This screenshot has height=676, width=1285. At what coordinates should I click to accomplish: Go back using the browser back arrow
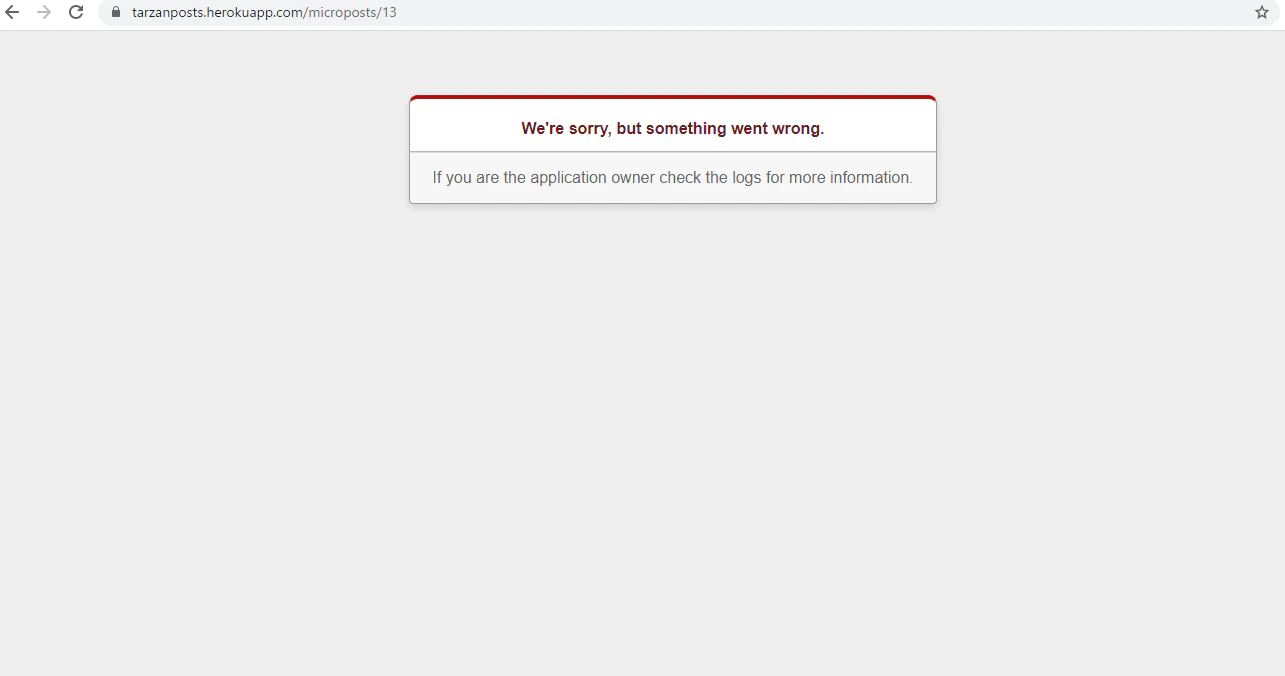tap(12, 12)
